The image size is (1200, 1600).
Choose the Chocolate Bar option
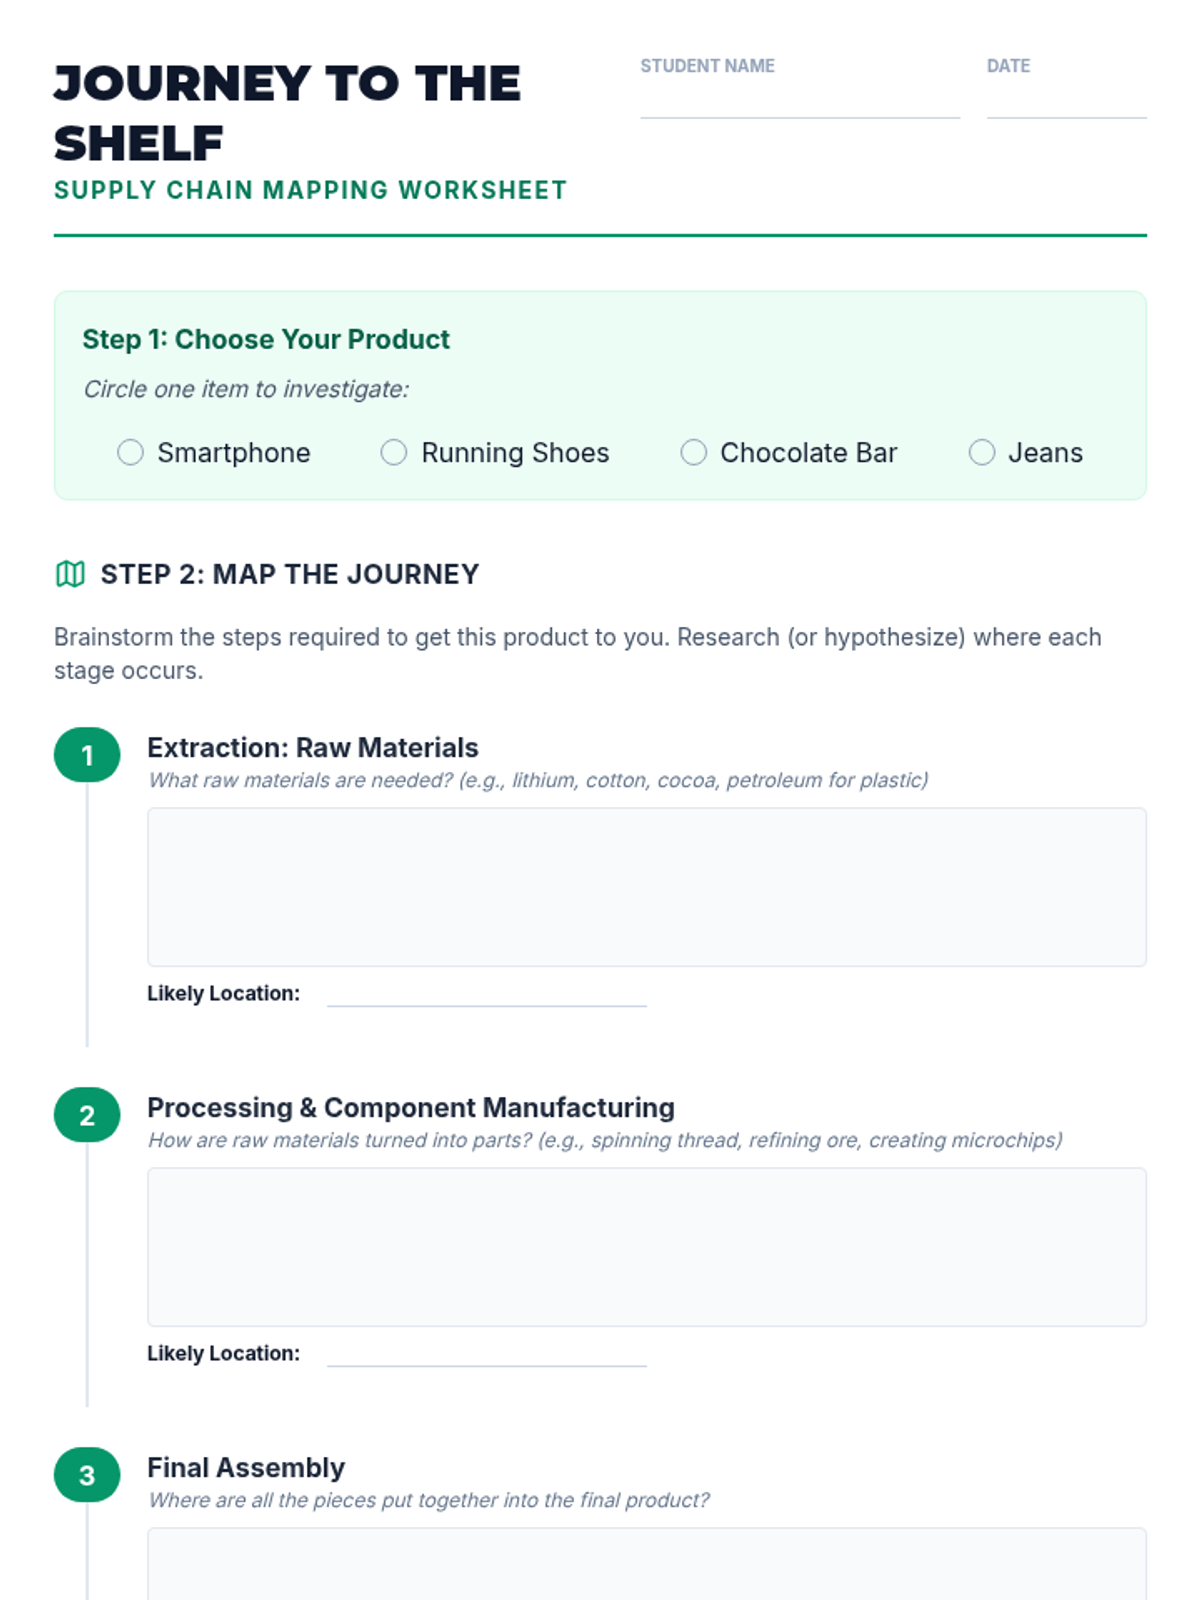pyautogui.click(x=693, y=453)
